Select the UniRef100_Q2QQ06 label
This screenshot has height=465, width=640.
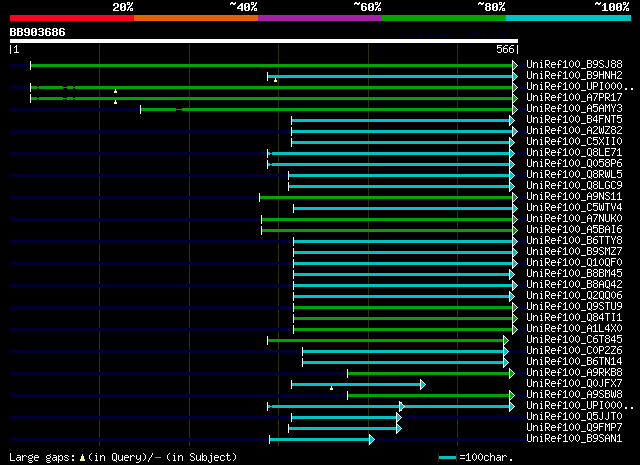pos(574,296)
